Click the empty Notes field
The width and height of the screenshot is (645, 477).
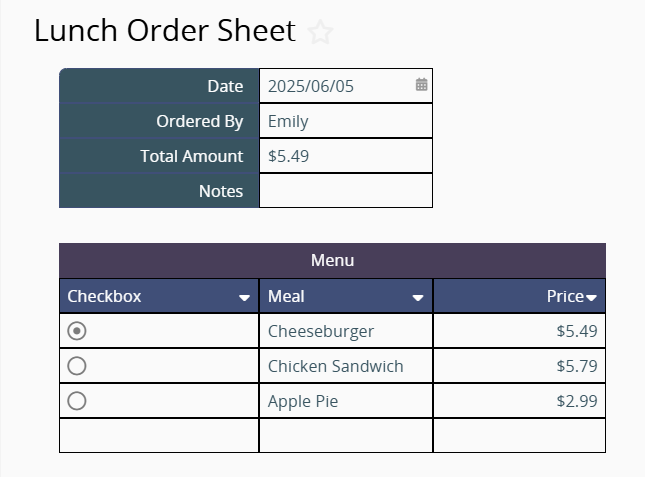pos(346,191)
